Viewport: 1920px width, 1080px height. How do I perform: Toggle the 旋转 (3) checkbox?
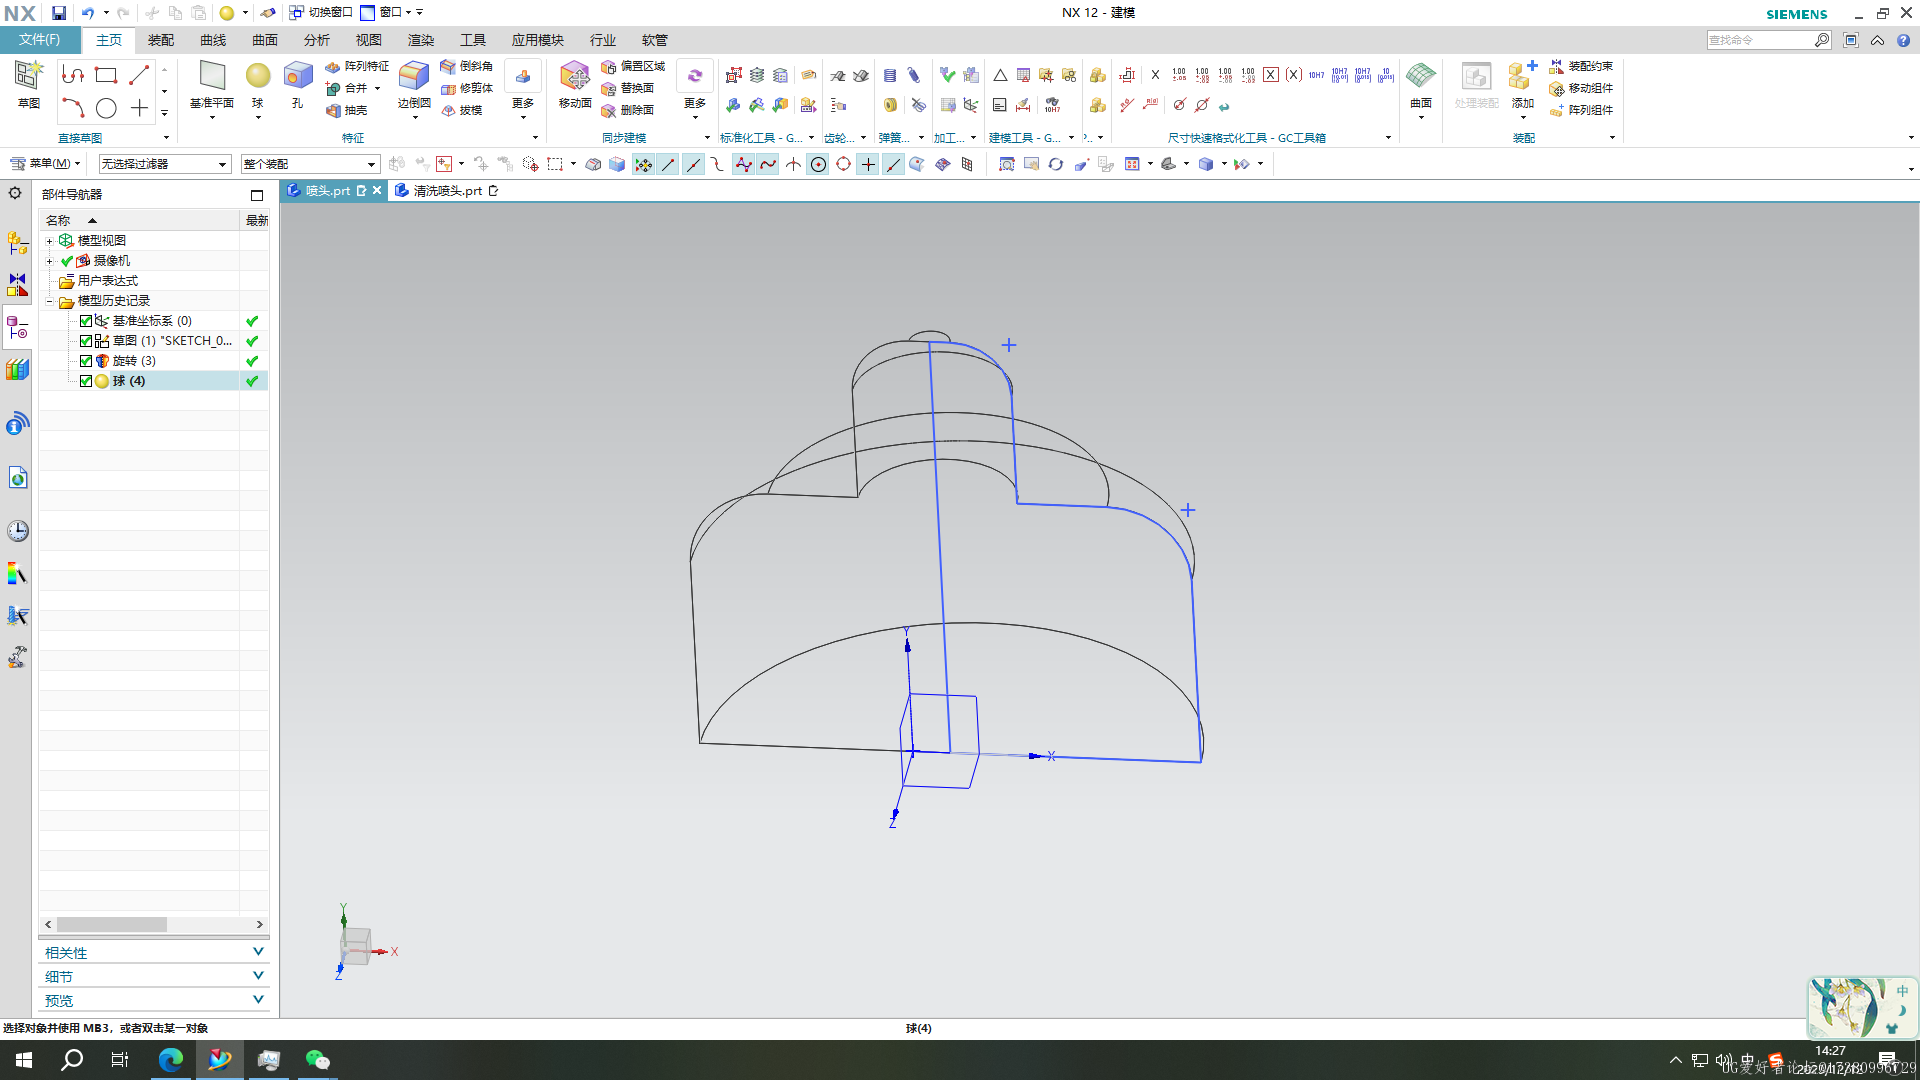86,361
